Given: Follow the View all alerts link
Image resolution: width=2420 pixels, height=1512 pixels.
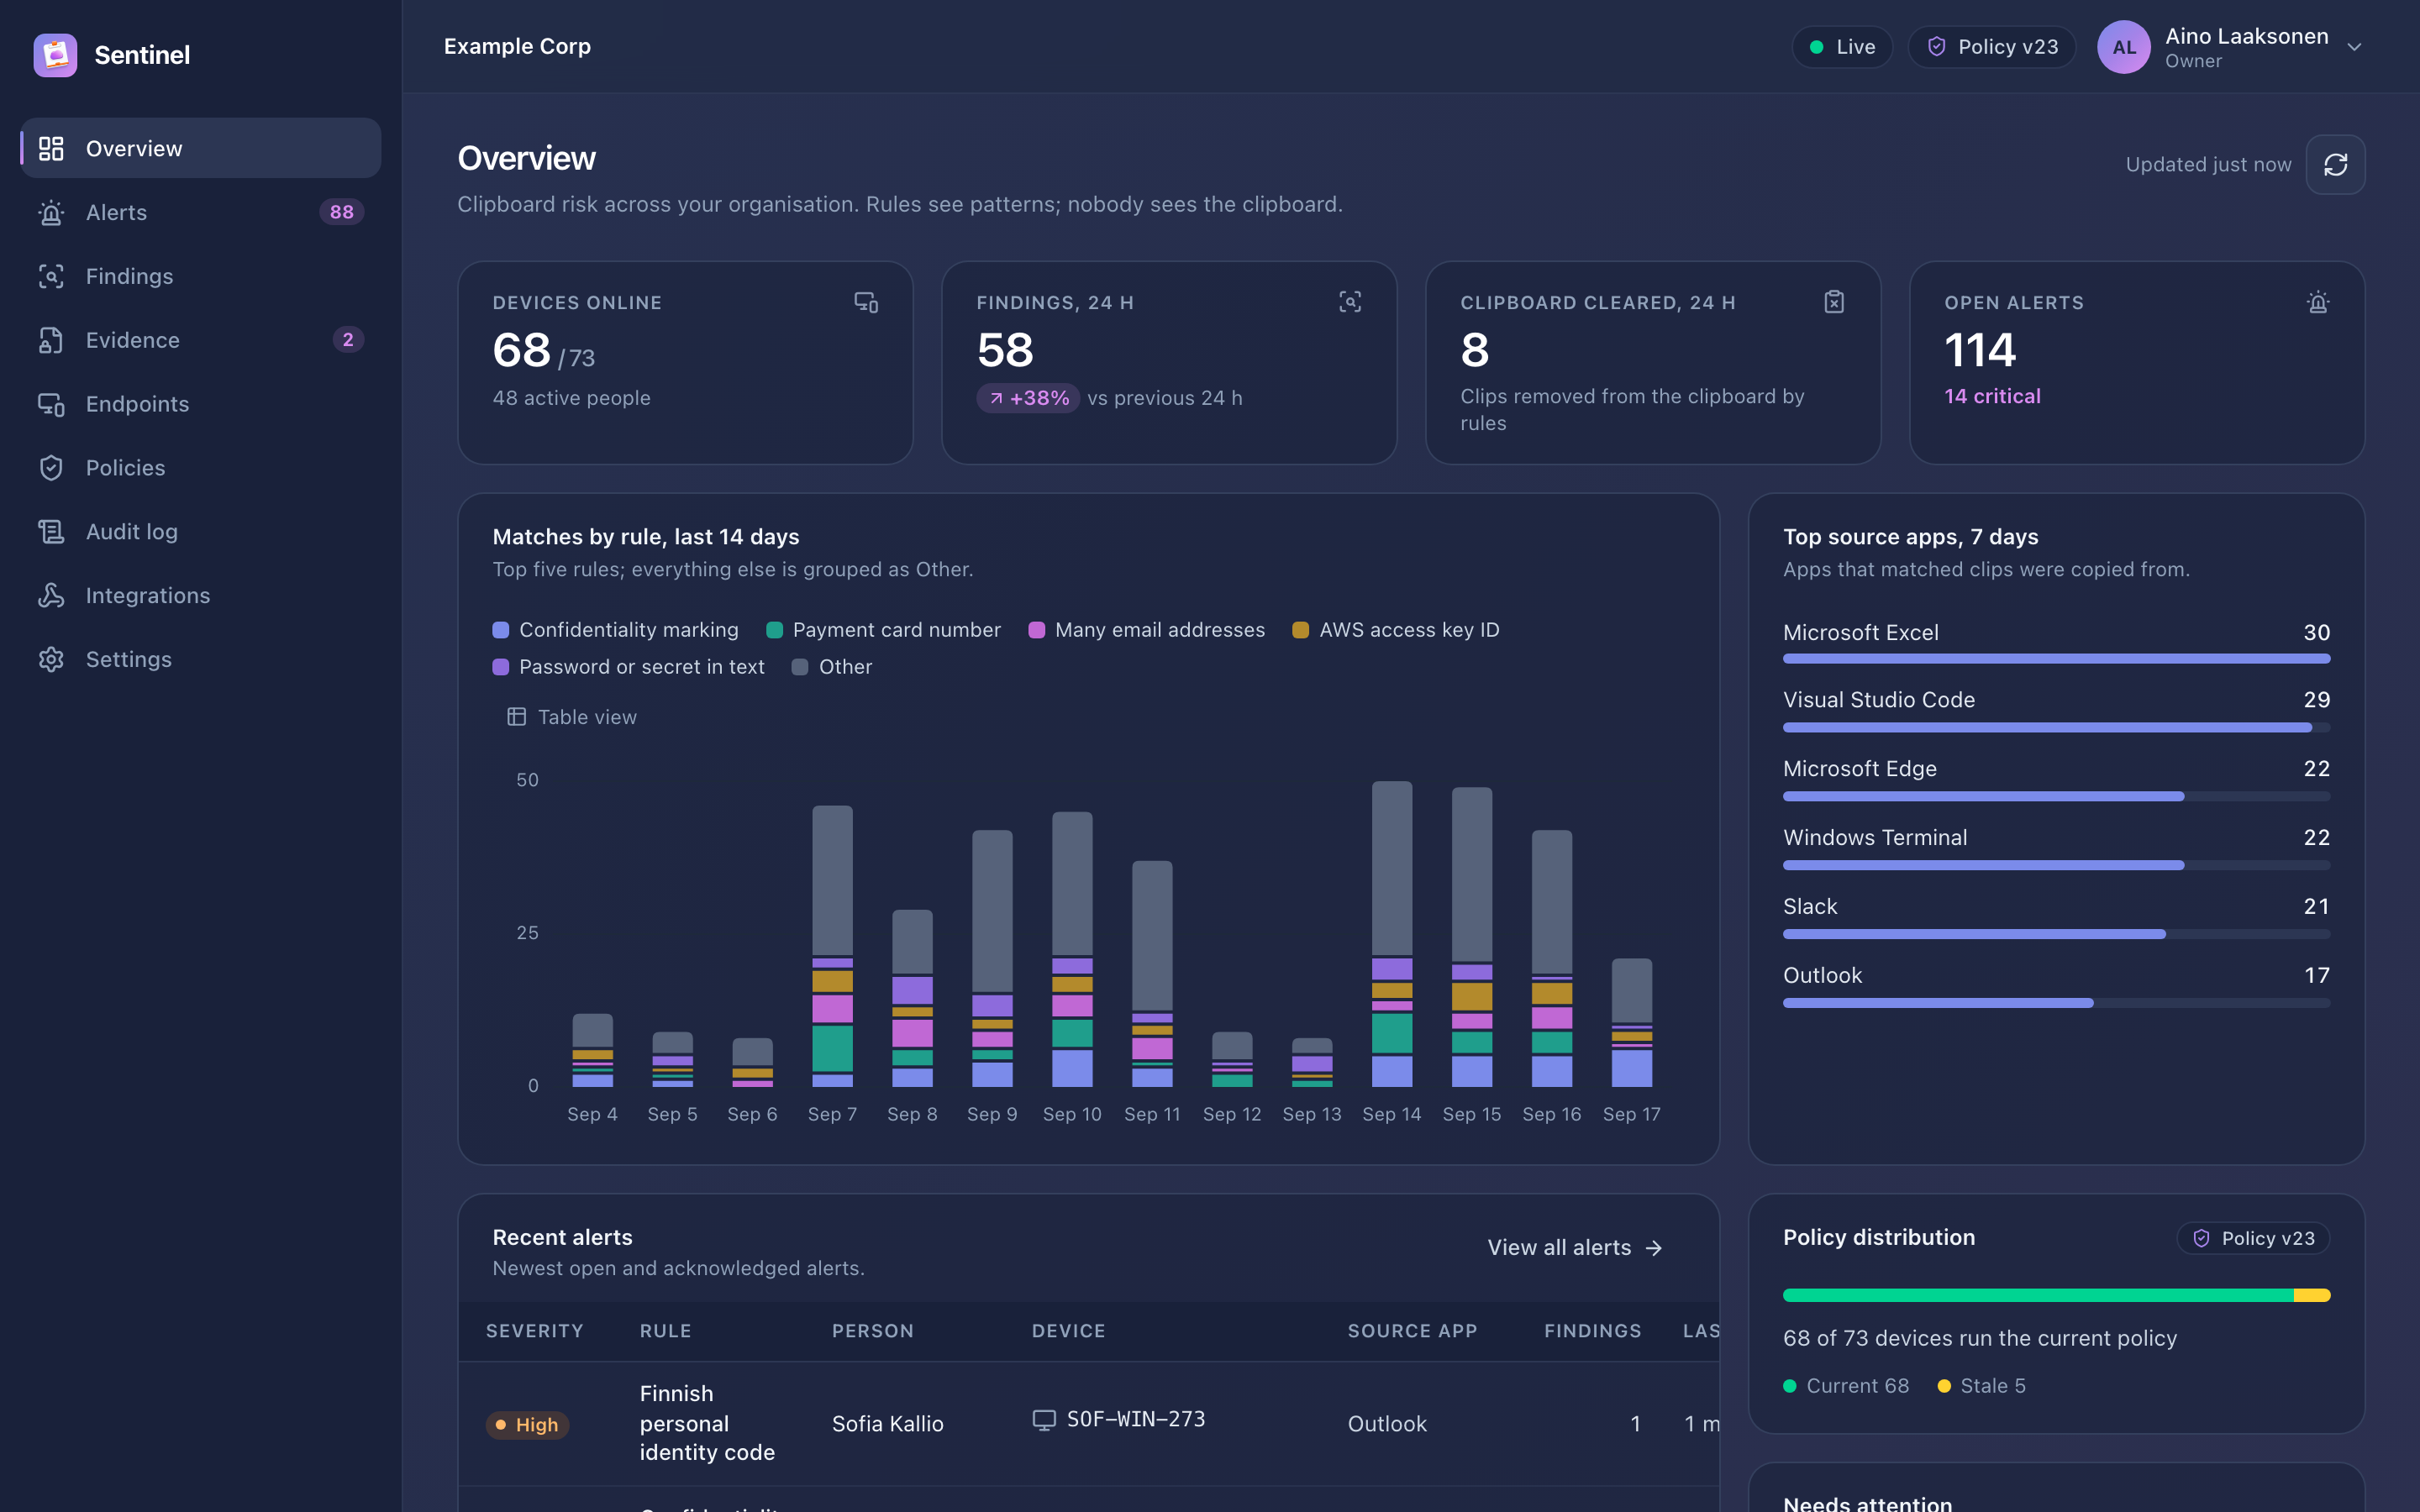Looking at the screenshot, I should (1575, 1248).
